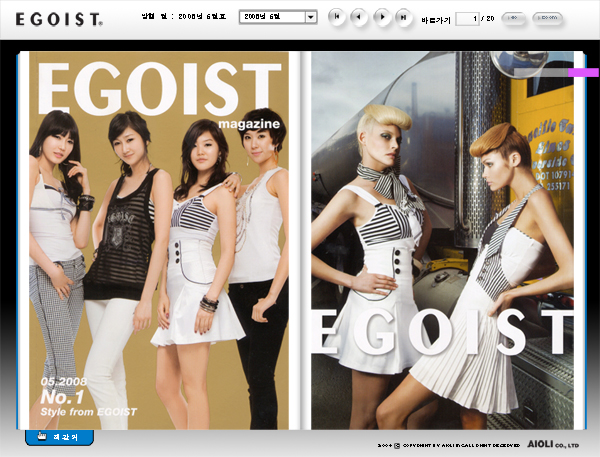Jump to the last page
This screenshot has height=457, width=600.
click(403, 17)
